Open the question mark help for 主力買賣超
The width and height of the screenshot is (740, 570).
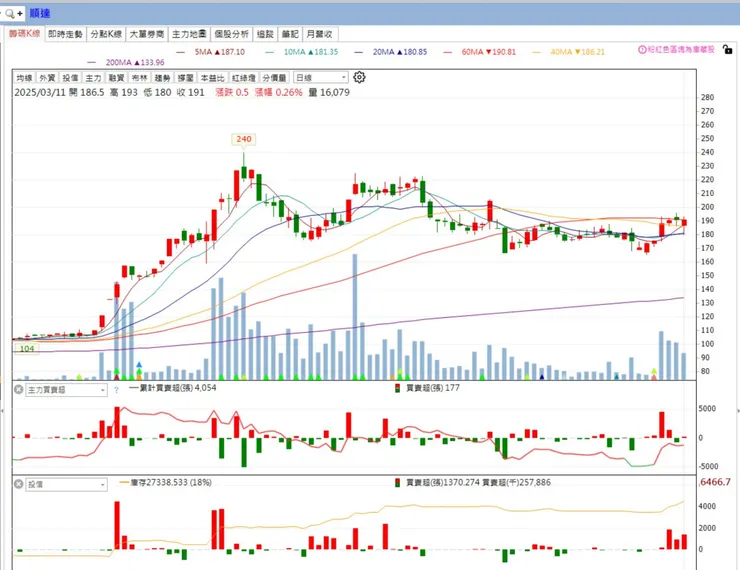(116, 390)
